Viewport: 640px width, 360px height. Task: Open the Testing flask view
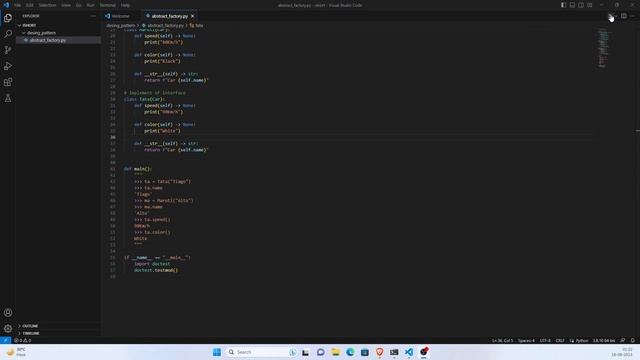[x=8, y=98]
